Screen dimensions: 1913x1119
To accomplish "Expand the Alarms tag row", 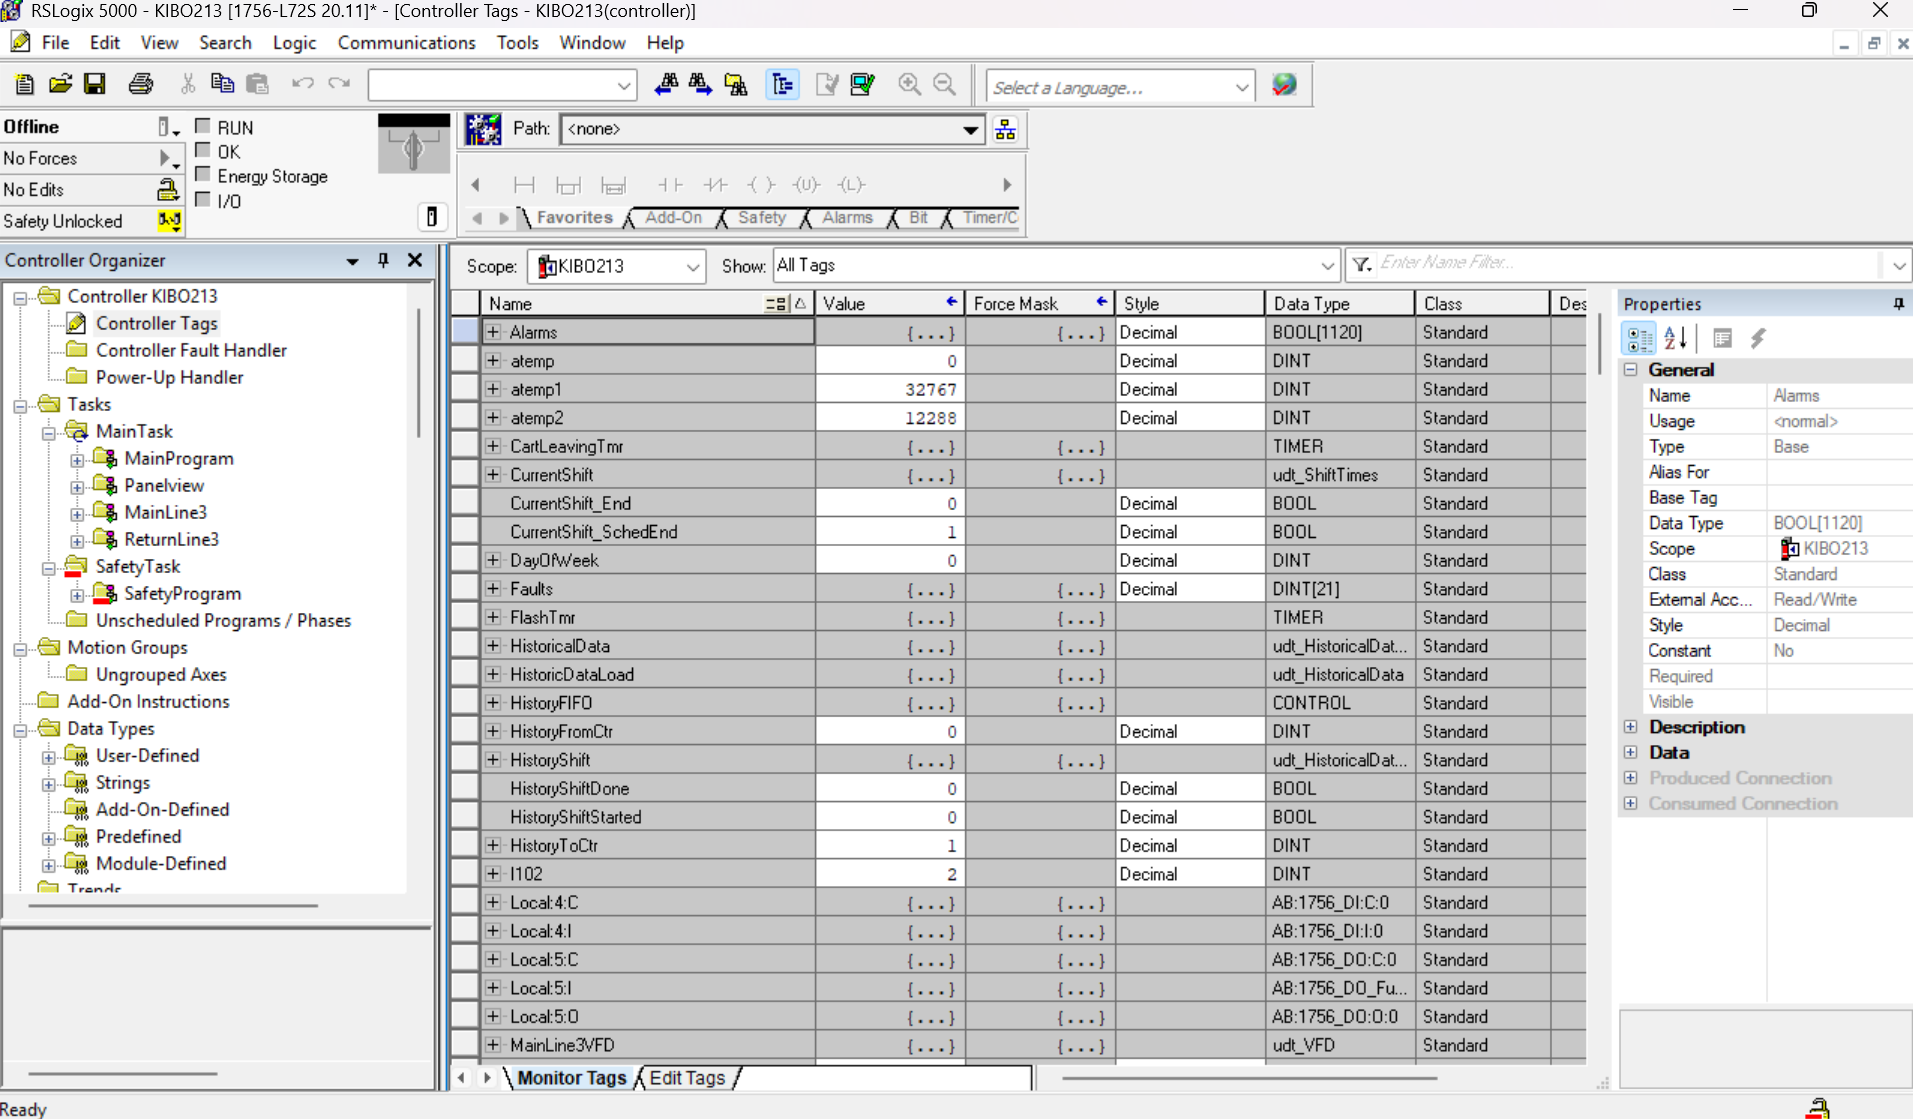I will tap(493, 332).
